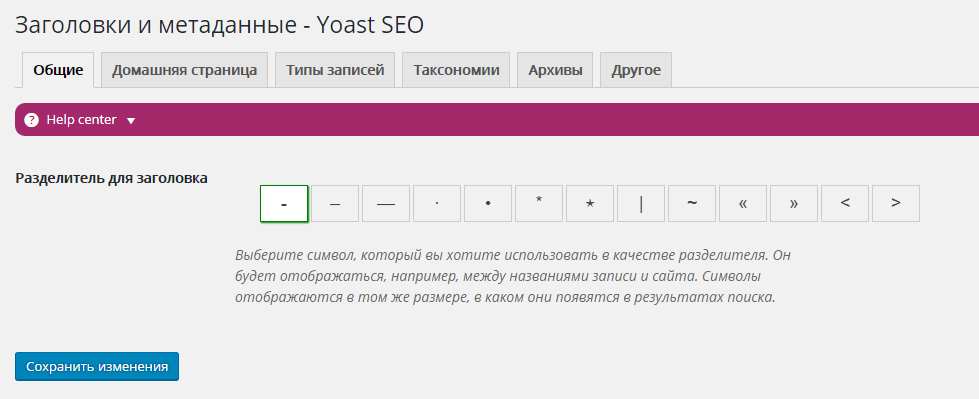The width and height of the screenshot is (979, 399).
Task: Pick the right guillemet » separator
Action: 794,204
